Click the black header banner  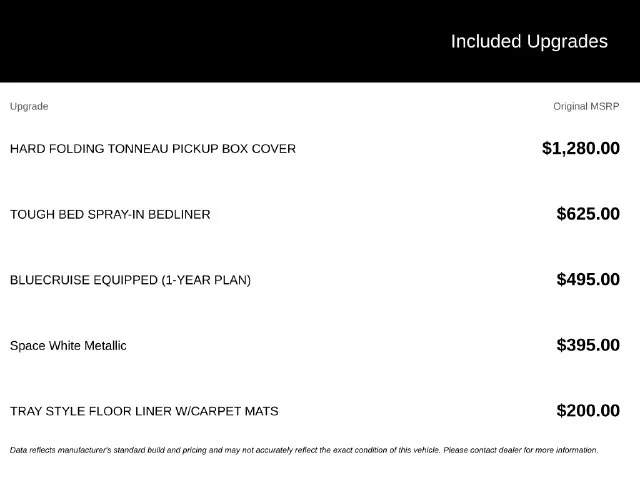tap(320, 41)
